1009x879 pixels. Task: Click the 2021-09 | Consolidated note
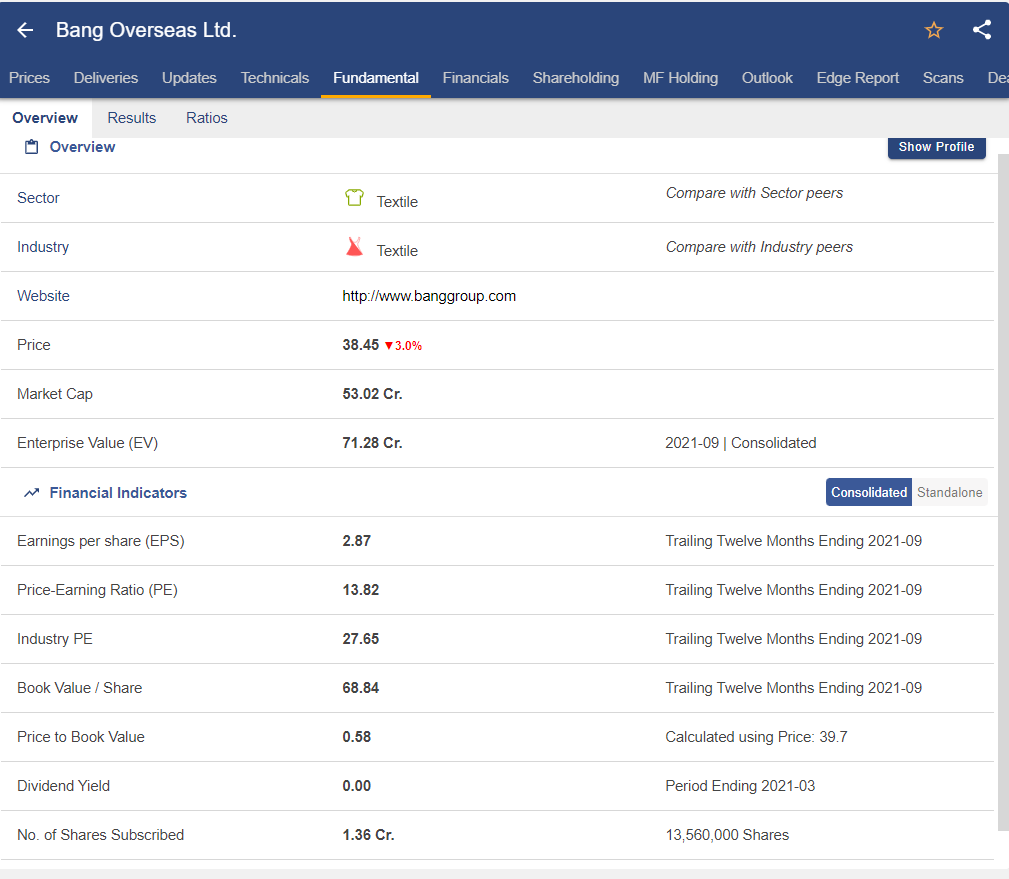(741, 443)
